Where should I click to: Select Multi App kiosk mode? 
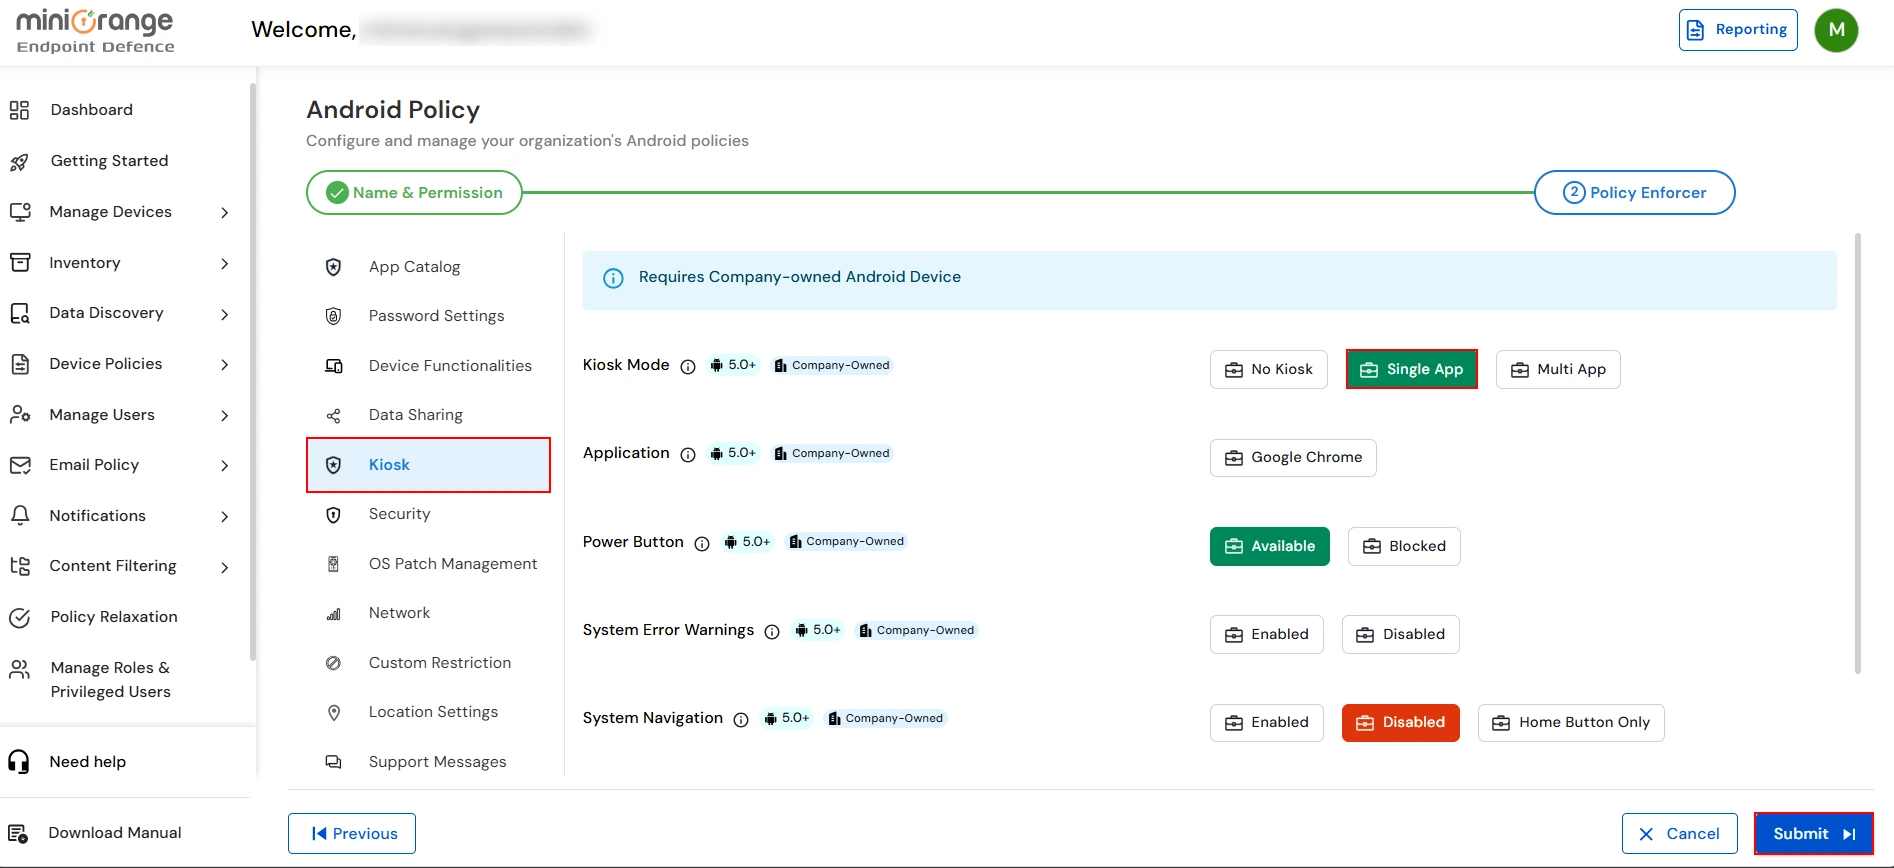tap(1557, 370)
